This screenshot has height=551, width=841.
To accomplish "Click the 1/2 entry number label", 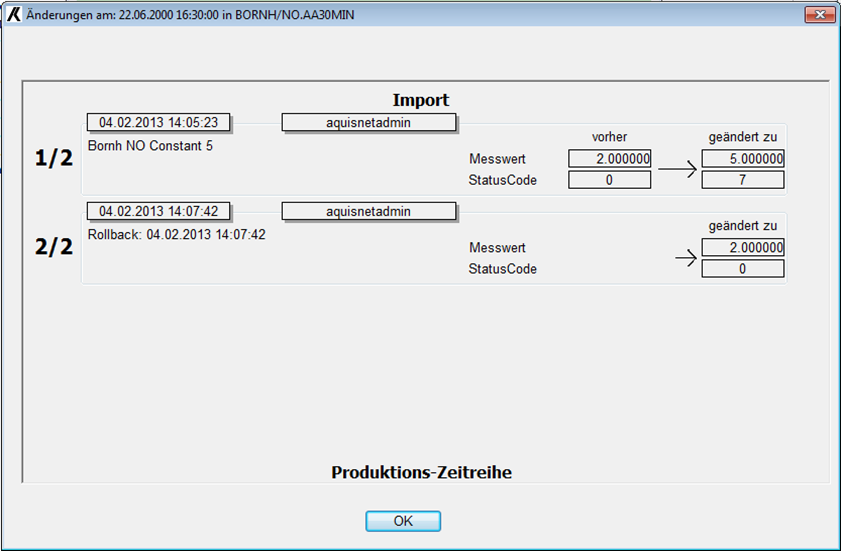I will point(54,158).
